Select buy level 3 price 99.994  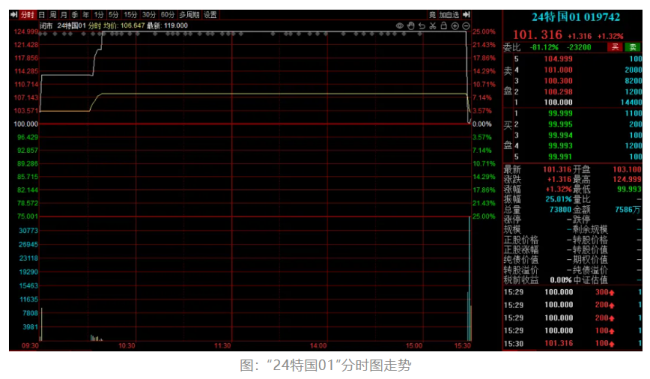tap(560, 135)
